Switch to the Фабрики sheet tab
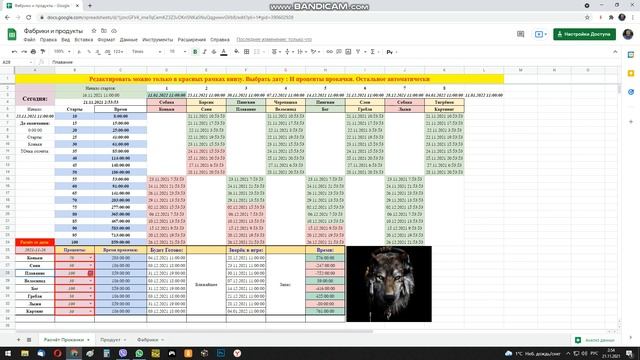The height and width of the screenshot is (360, 640). [x=150, y=340]
